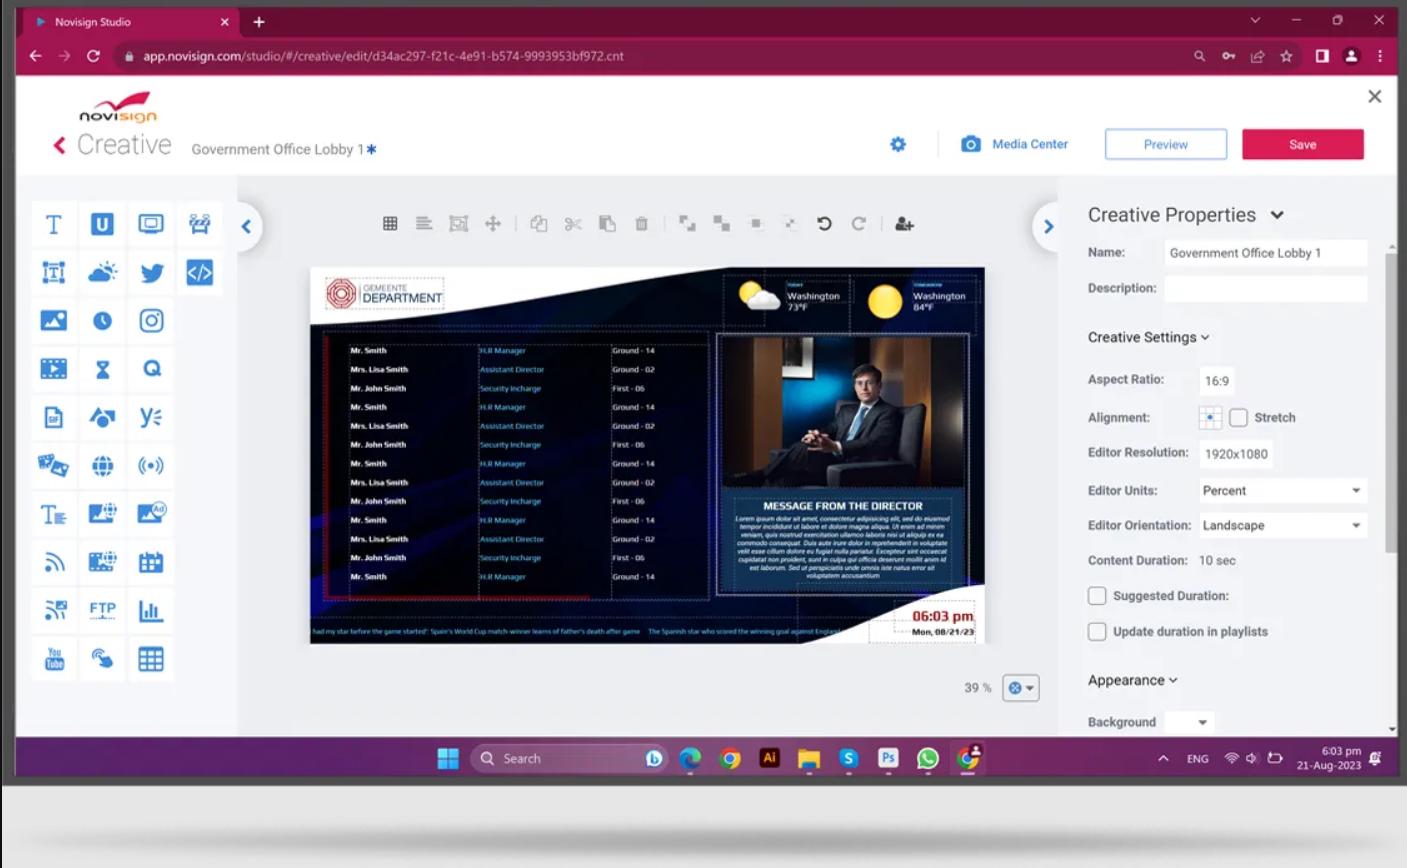Open the Media Center
This screenshot has height=868, width=1407.
tap(1015, 144)
